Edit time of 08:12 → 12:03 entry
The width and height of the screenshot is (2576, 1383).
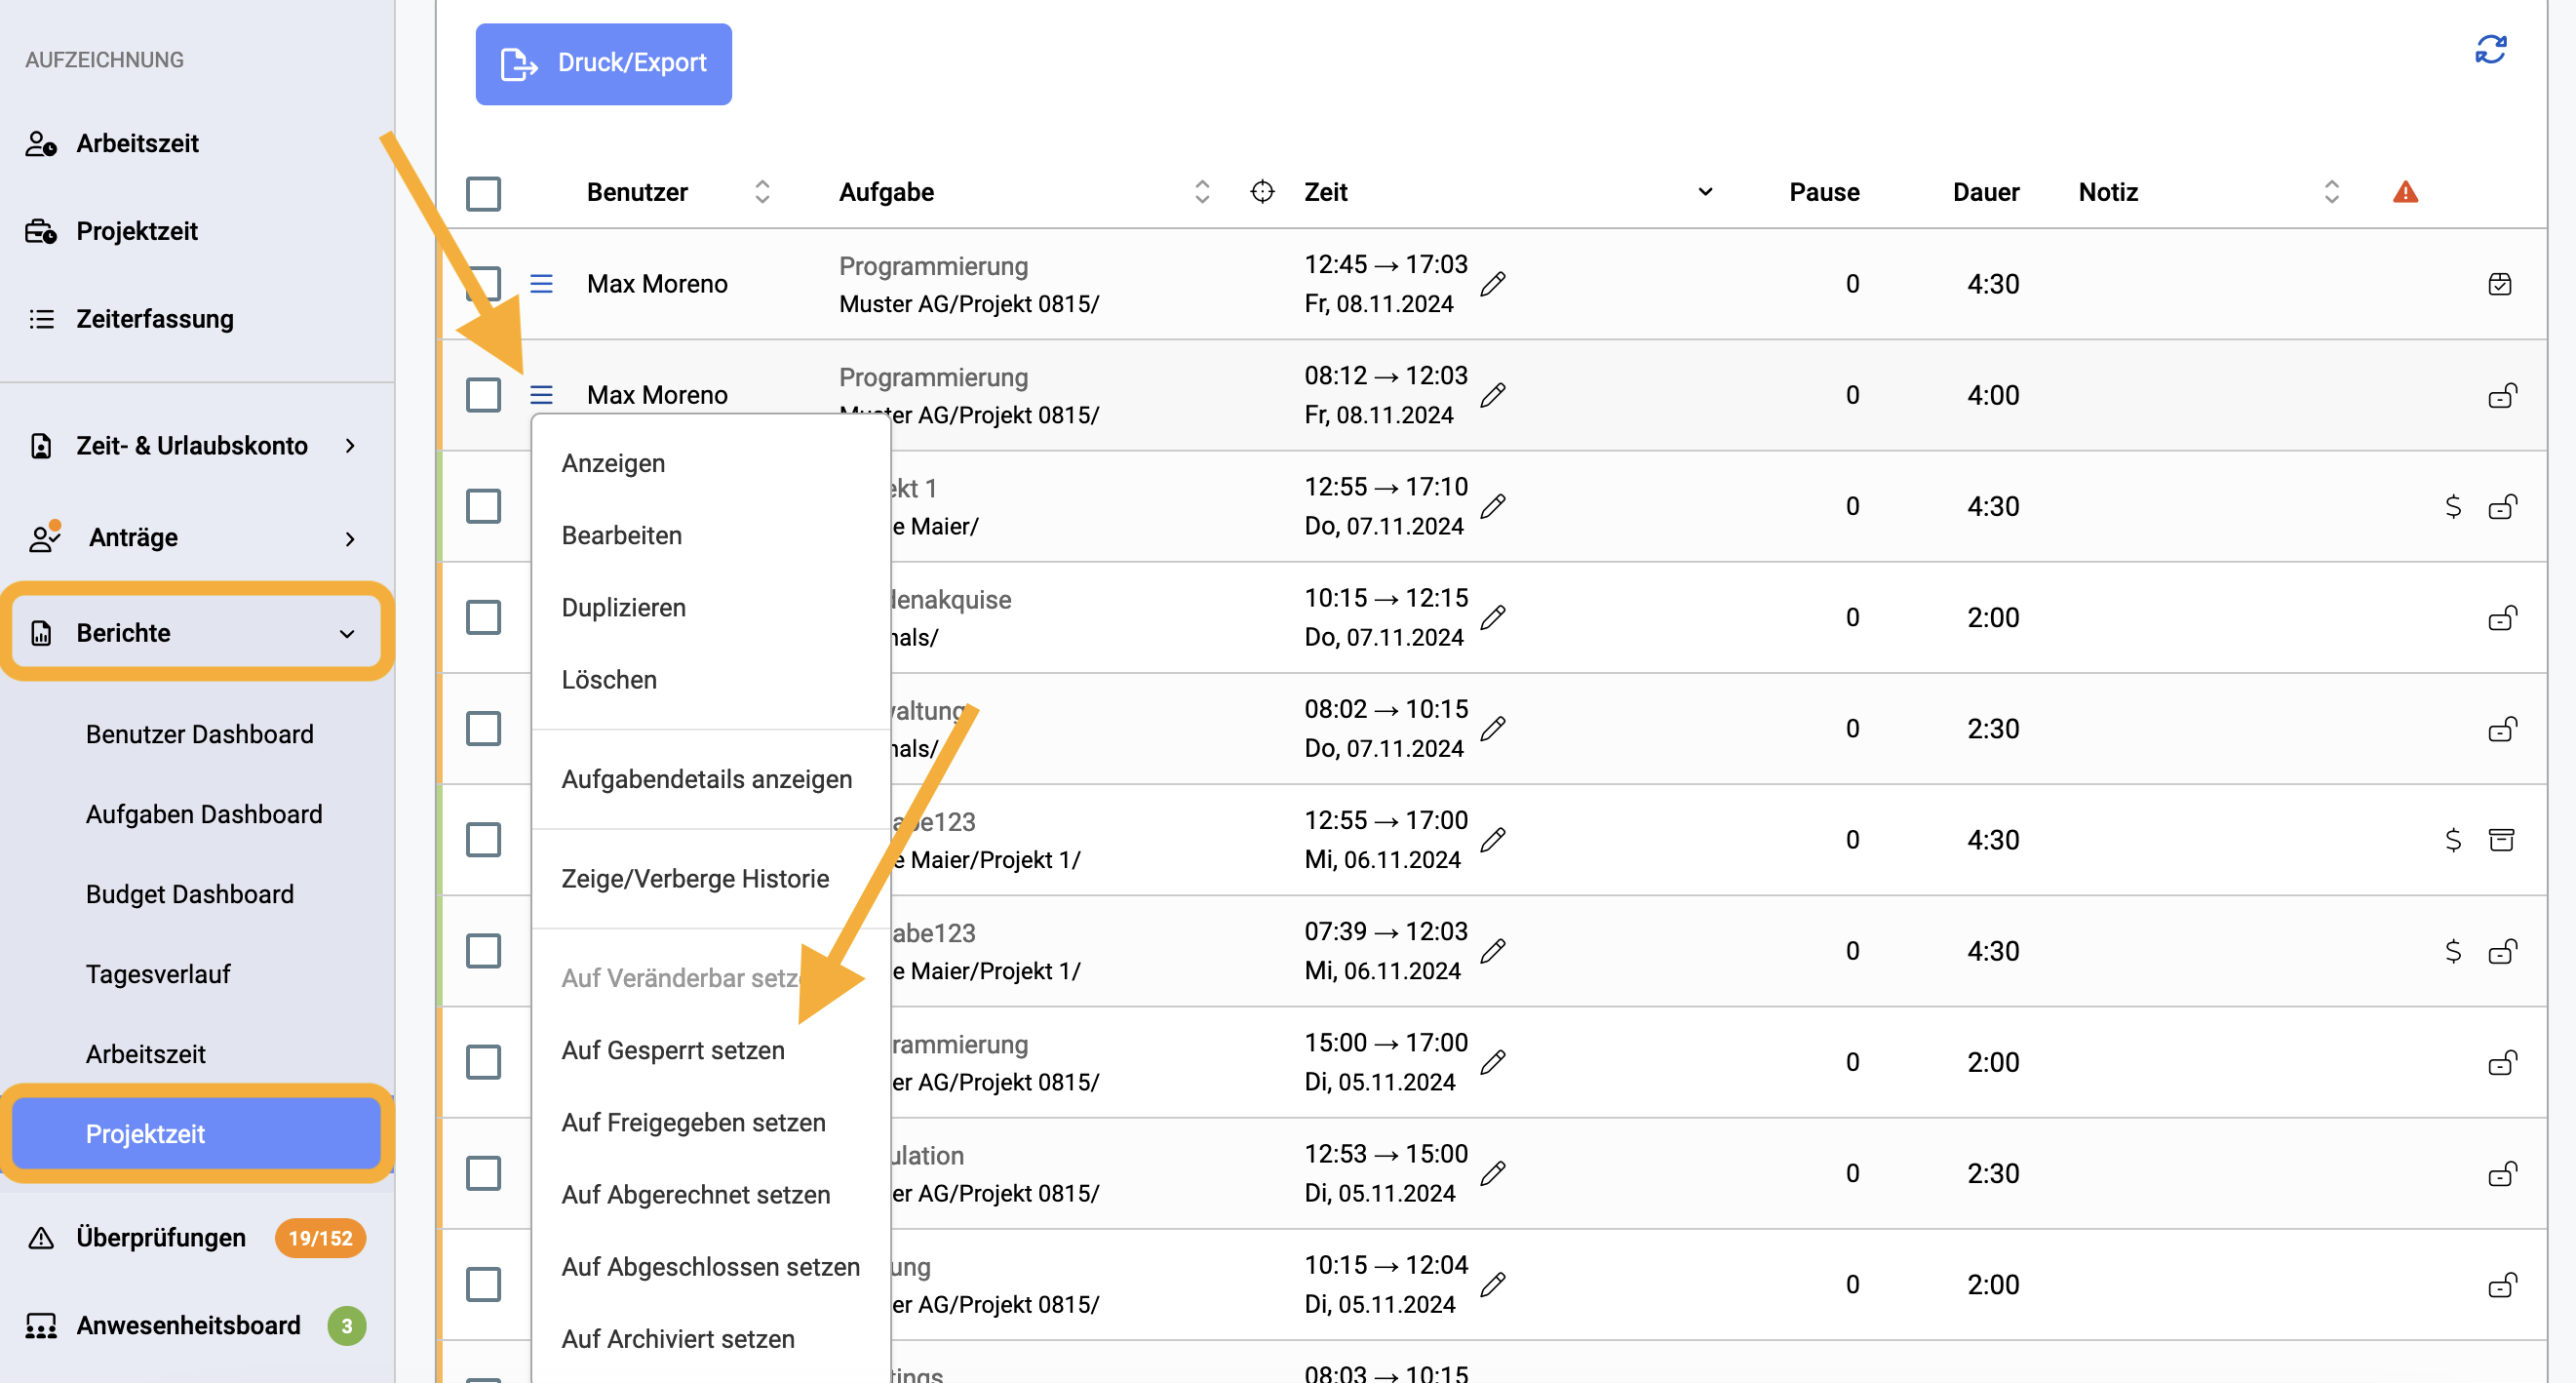(x=1493, y=395)
